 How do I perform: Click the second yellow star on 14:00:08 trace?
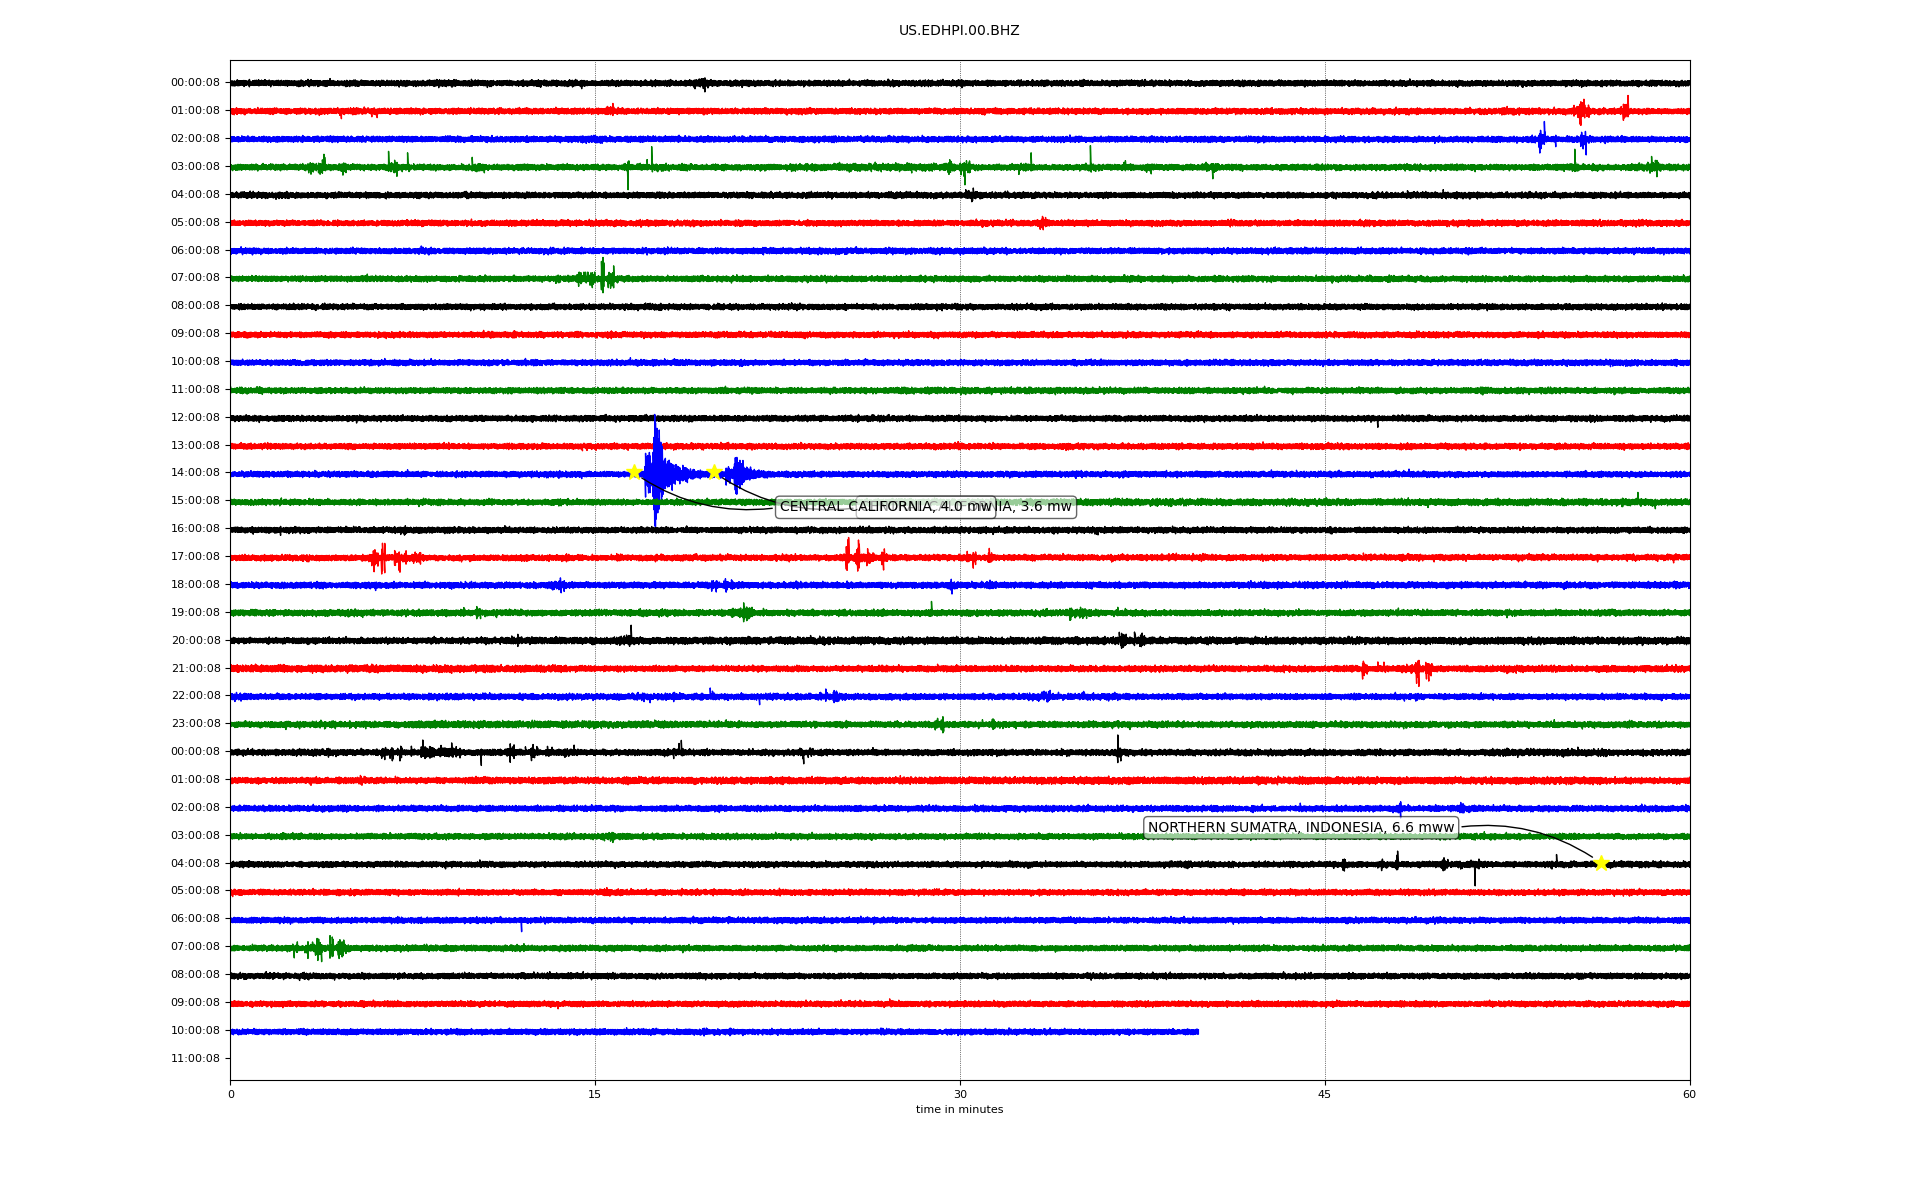point(714,472)
